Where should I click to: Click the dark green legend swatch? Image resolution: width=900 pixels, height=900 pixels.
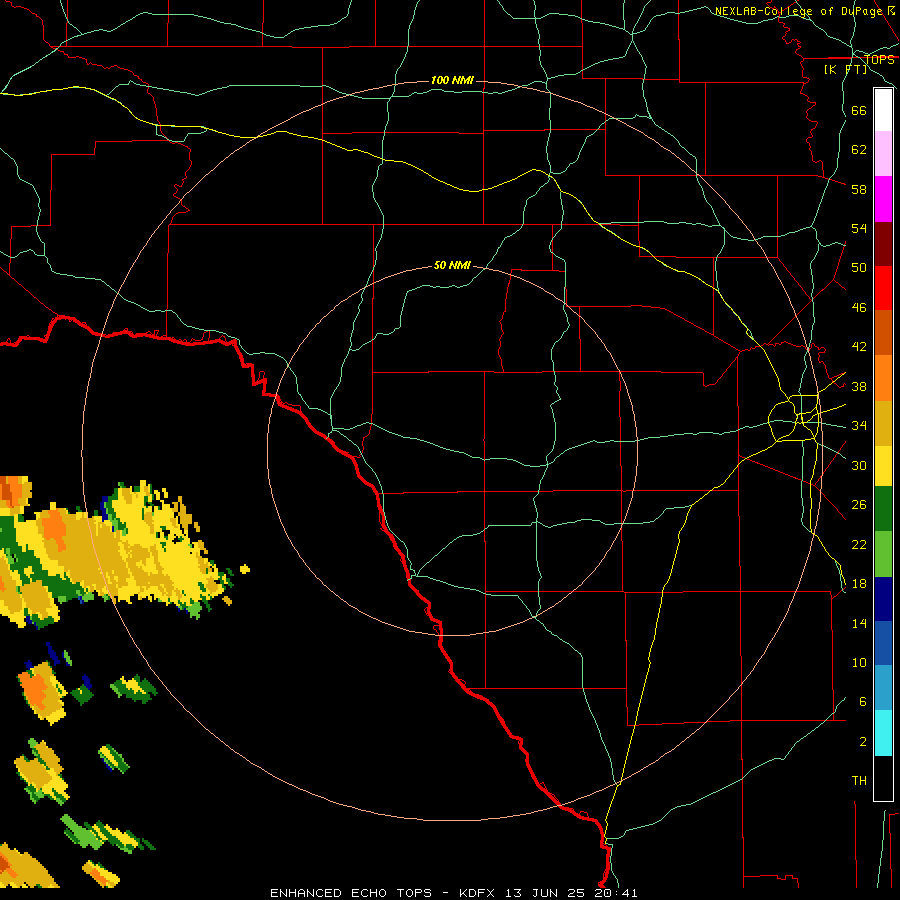click(883, 509)
